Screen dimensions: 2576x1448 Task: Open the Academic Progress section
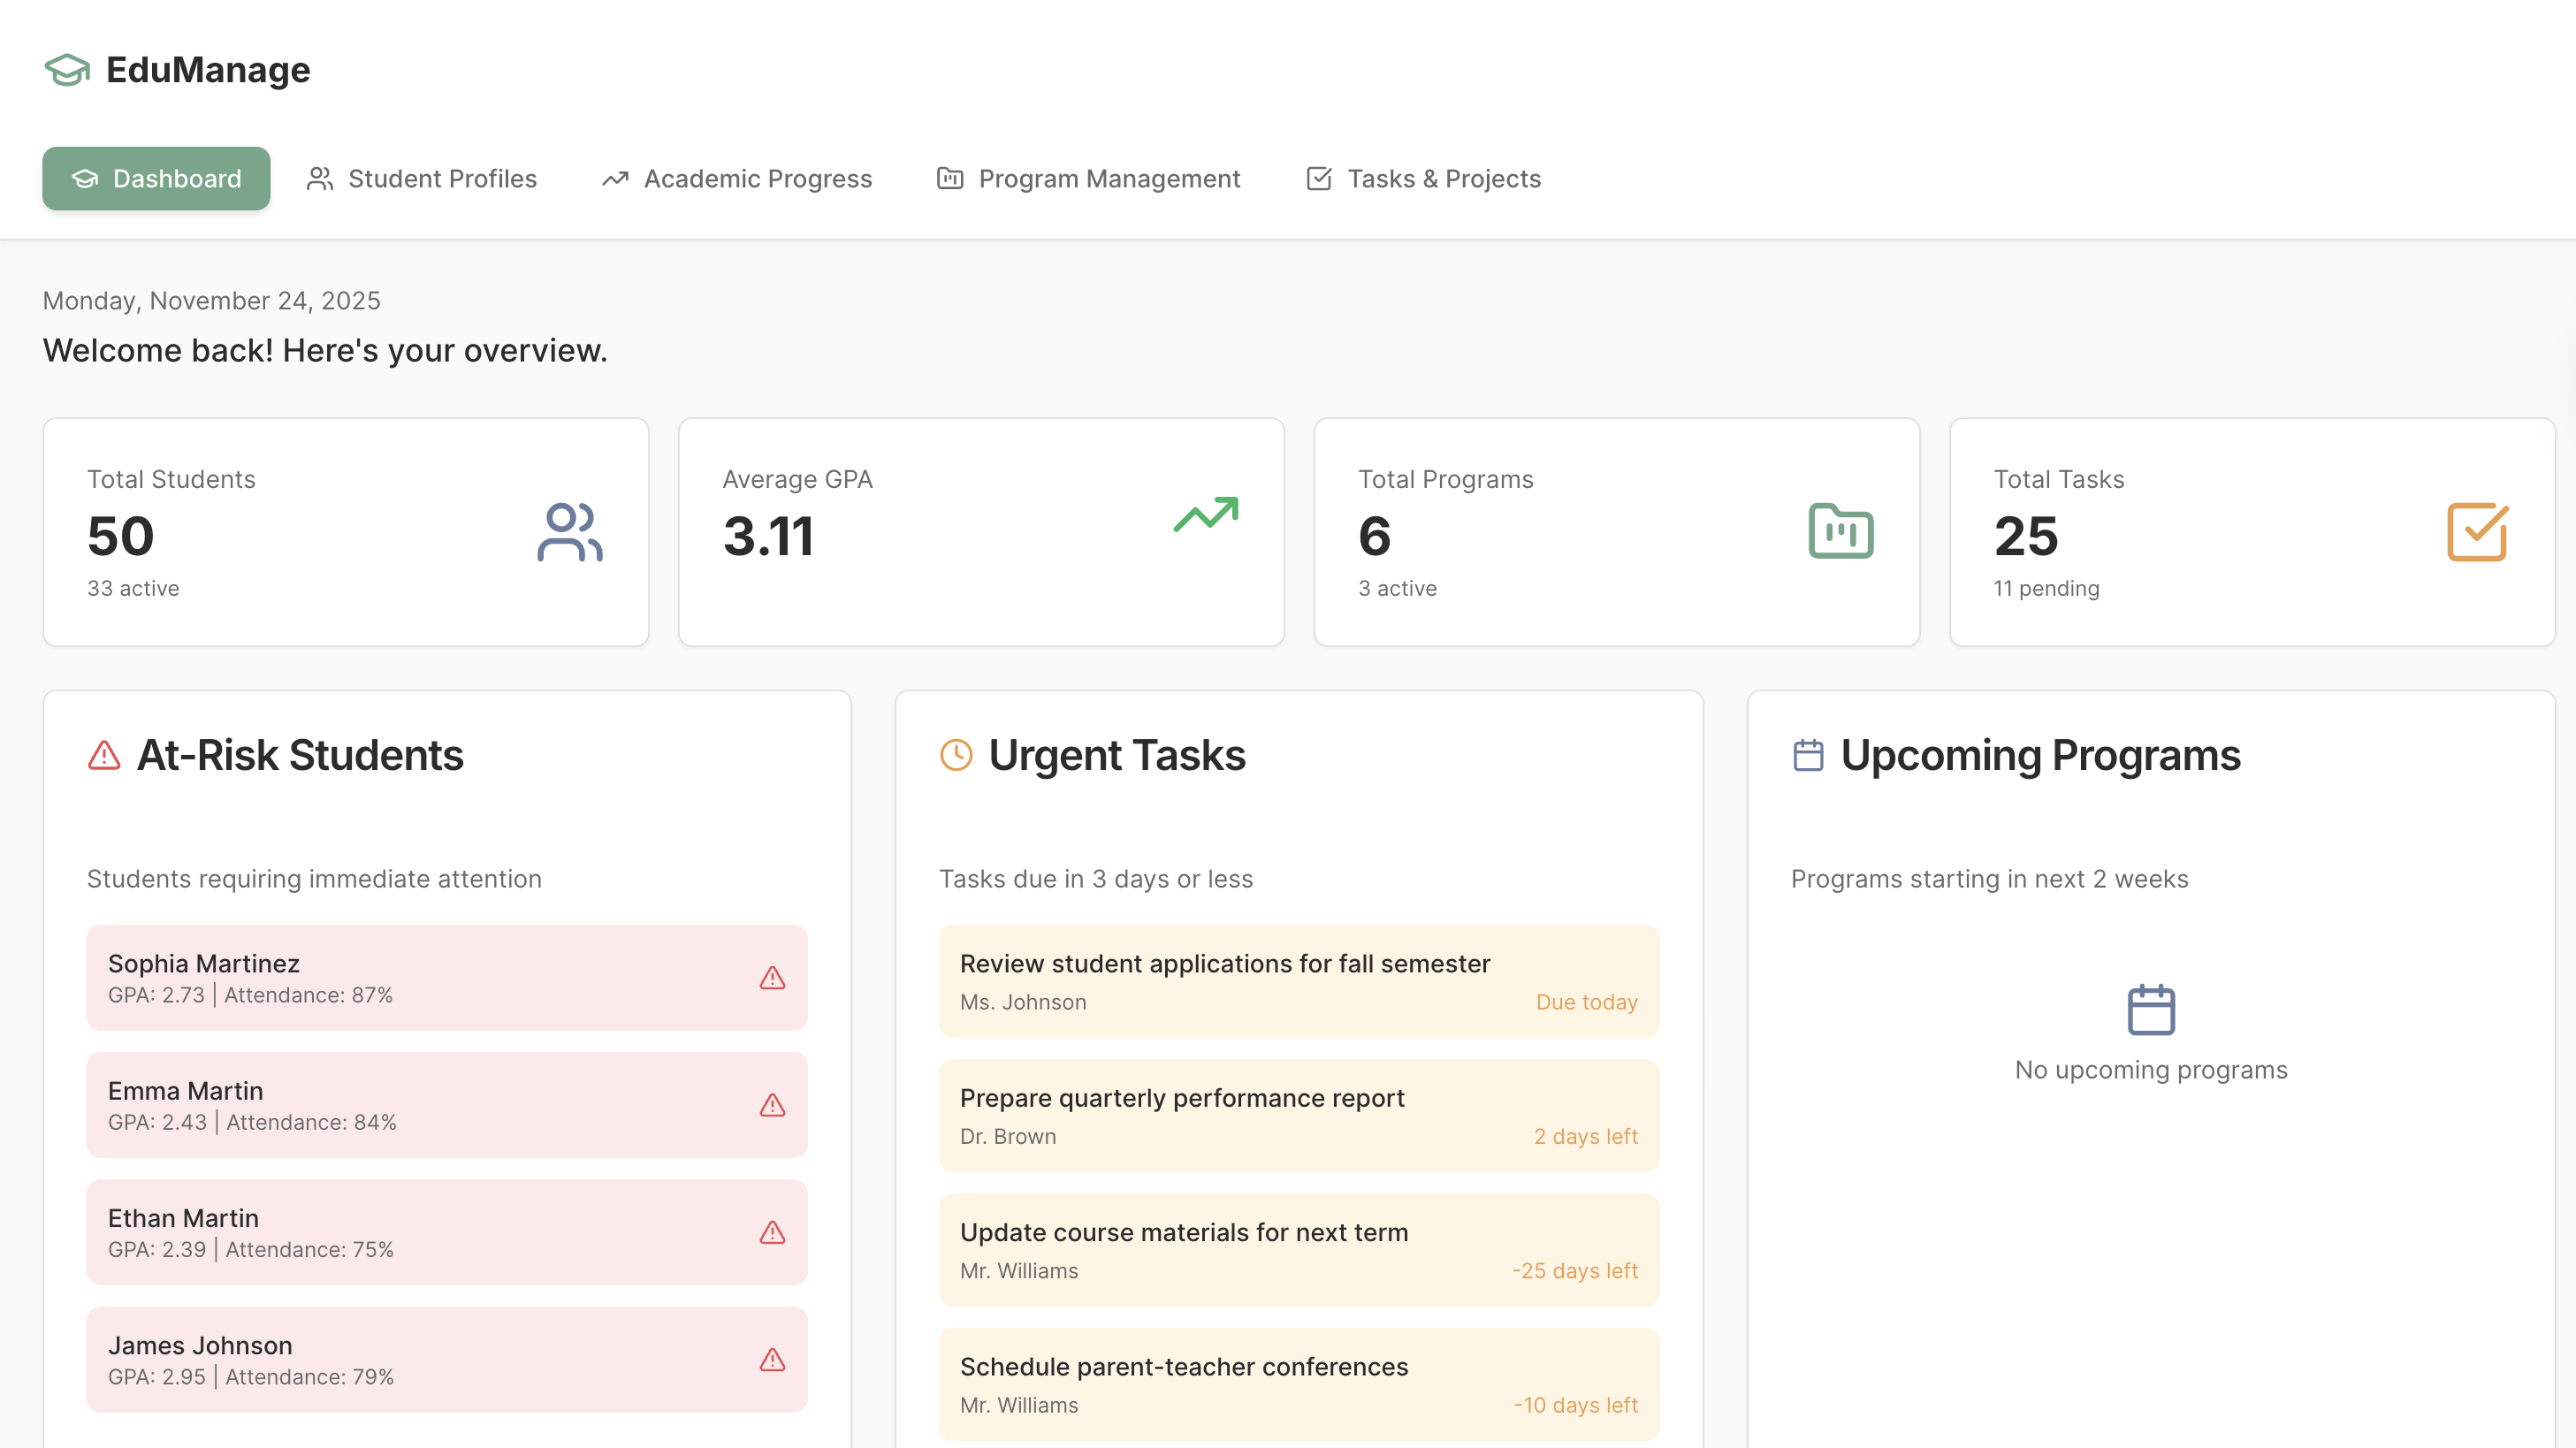pos(736,178)
